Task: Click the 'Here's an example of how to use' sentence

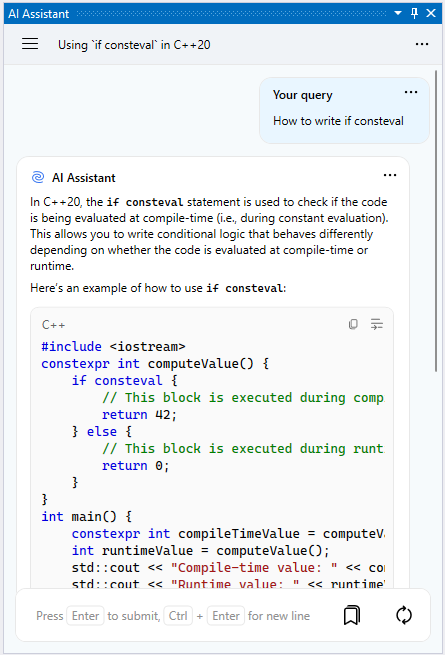Action: click(x=158, y=288)
